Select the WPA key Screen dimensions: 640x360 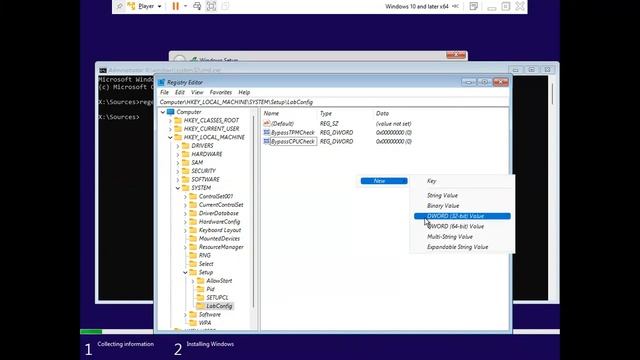[205, 323]
